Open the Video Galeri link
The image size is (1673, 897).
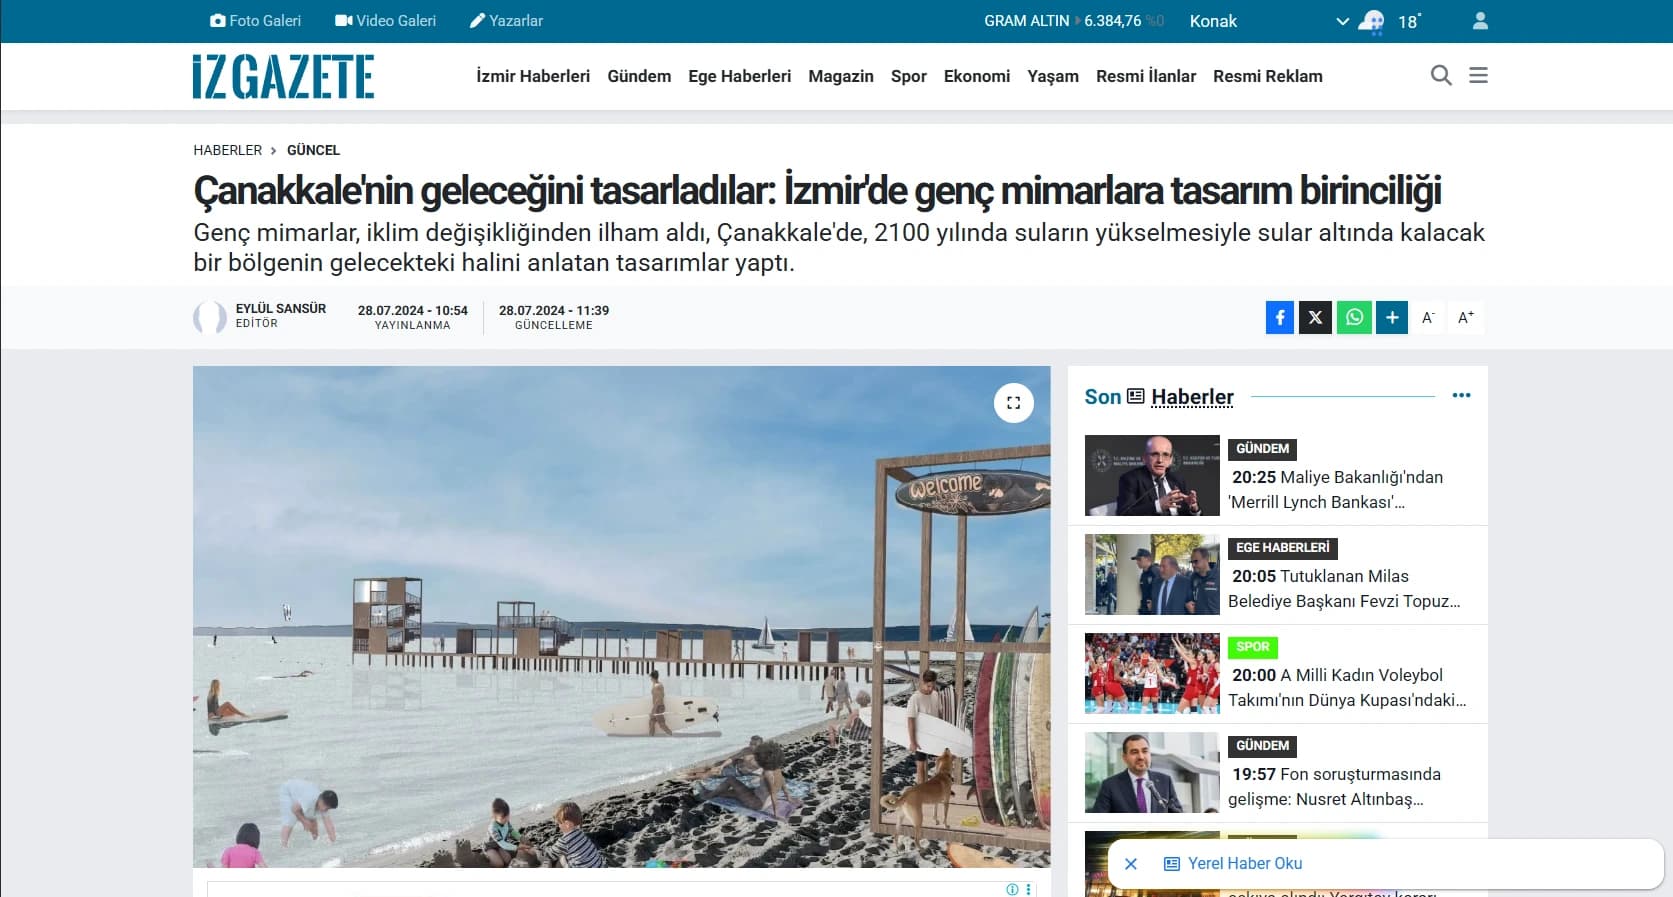tap(385, 21)
